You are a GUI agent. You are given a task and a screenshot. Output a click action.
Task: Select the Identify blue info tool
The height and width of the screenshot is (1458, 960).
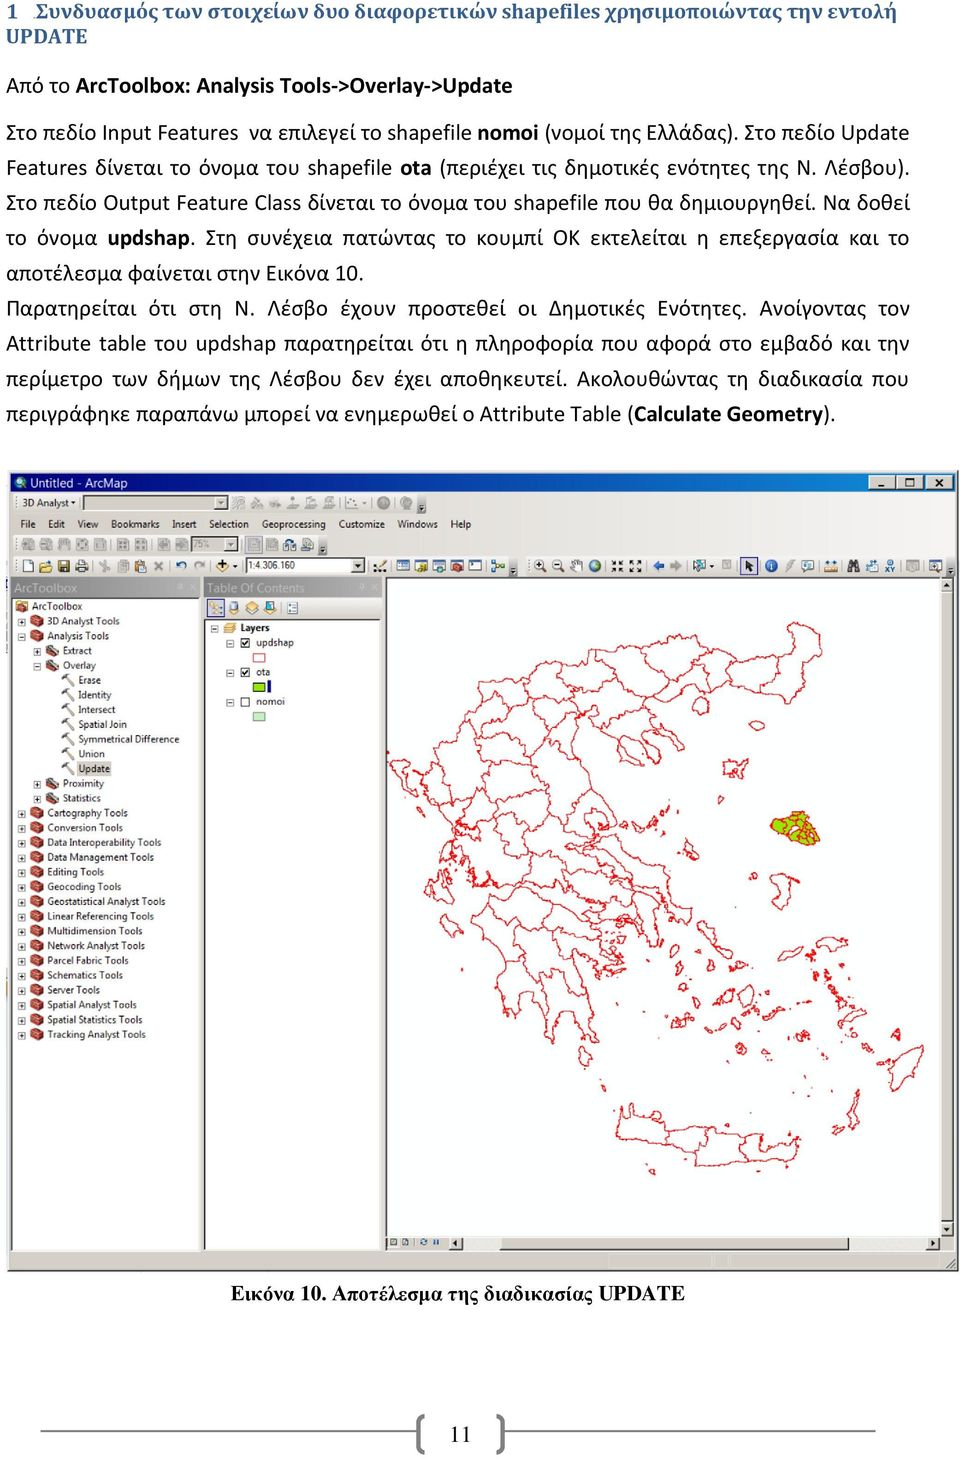pyautogui.click(x=771, y=566)
